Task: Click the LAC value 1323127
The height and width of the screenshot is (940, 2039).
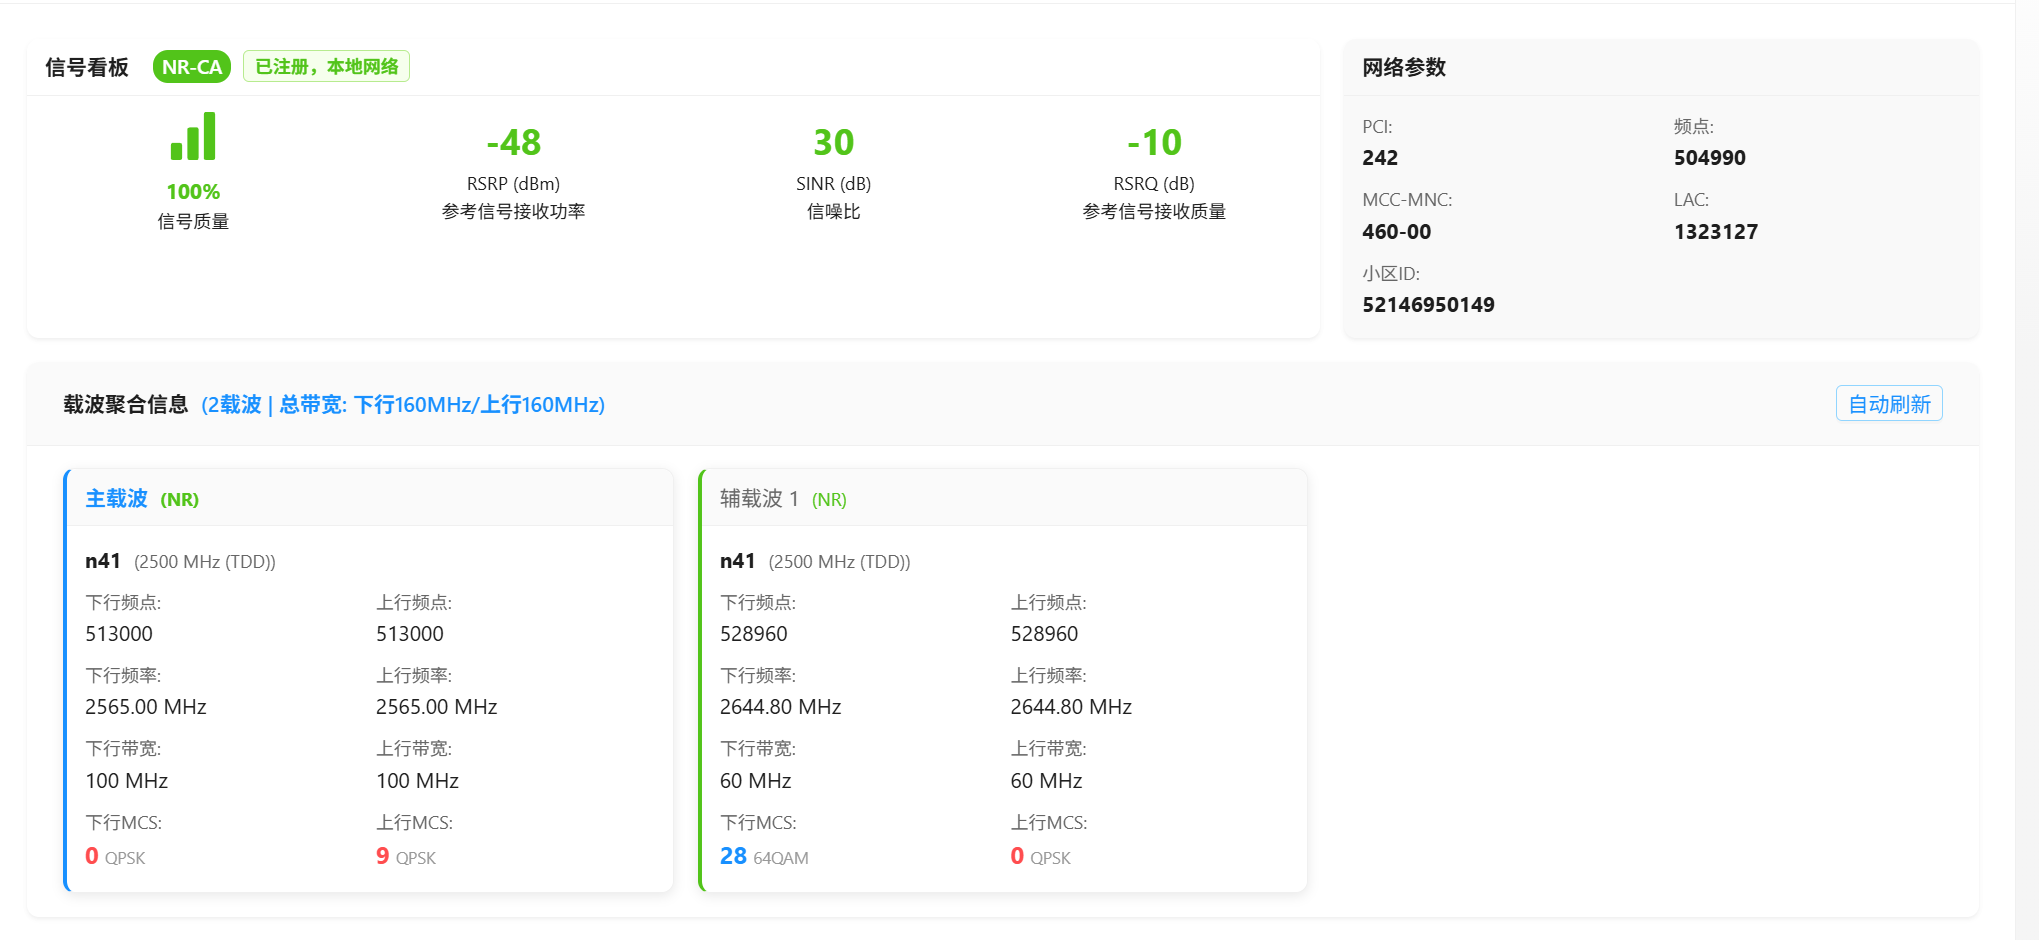Action: pos(1715,232)
